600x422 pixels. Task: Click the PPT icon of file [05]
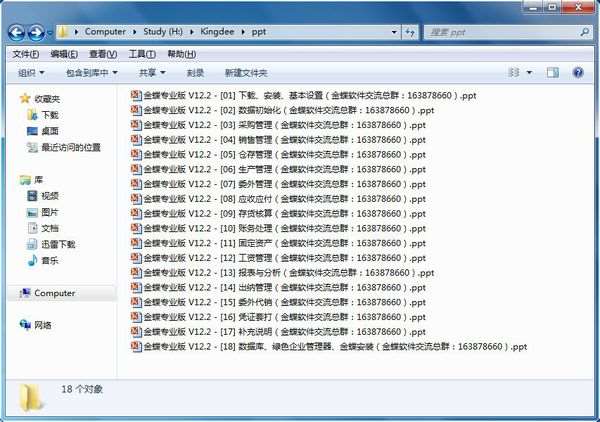pyautogui.click(x=136, y=155)
